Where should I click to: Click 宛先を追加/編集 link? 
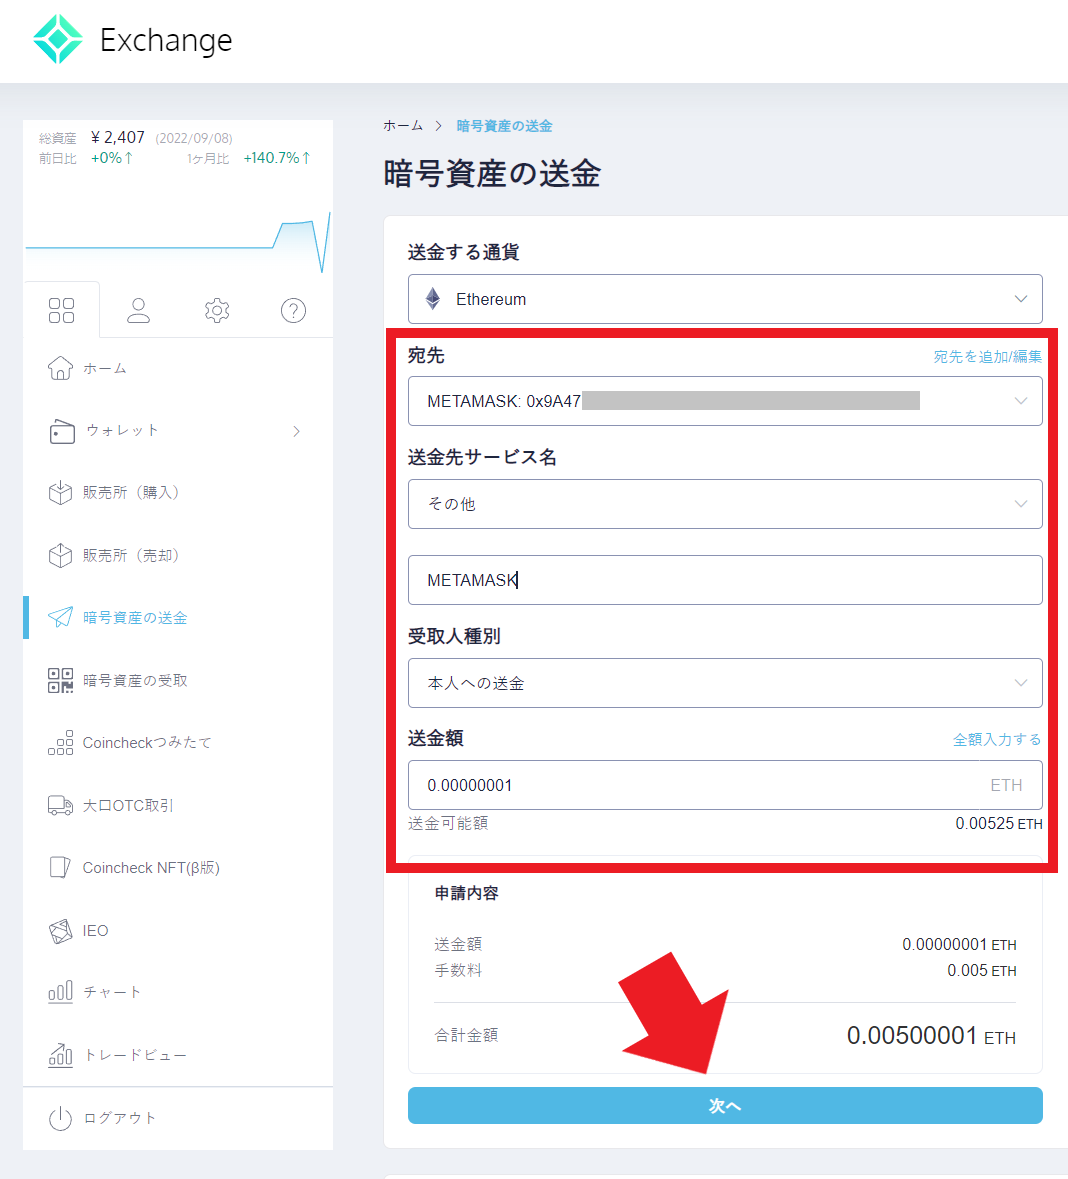(x=988, y=356)
